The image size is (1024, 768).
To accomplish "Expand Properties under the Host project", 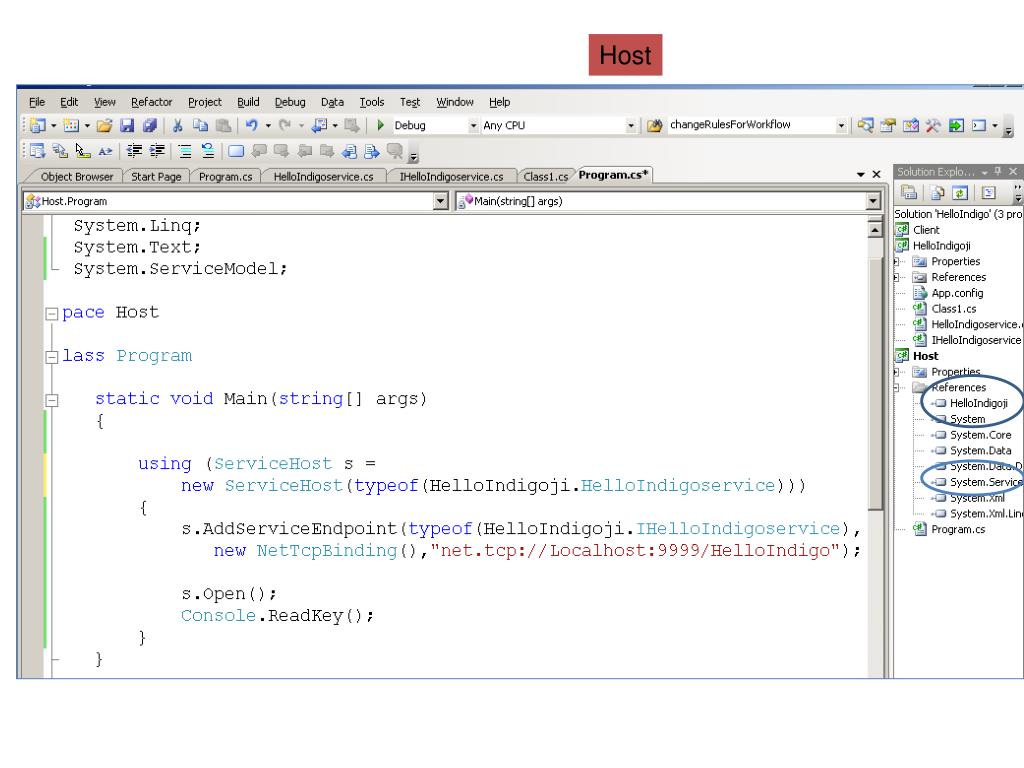I will click(x=897, y=372).
